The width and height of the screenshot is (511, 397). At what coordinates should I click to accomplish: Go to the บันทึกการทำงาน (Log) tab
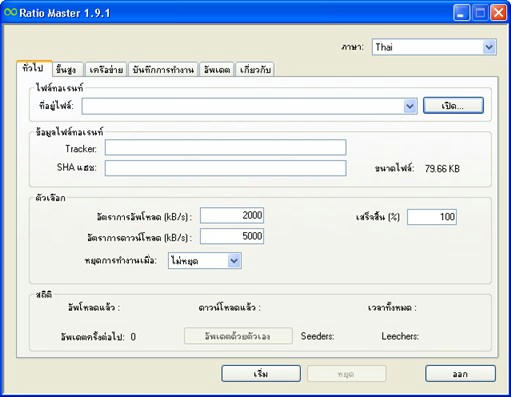tap(163, 70)
